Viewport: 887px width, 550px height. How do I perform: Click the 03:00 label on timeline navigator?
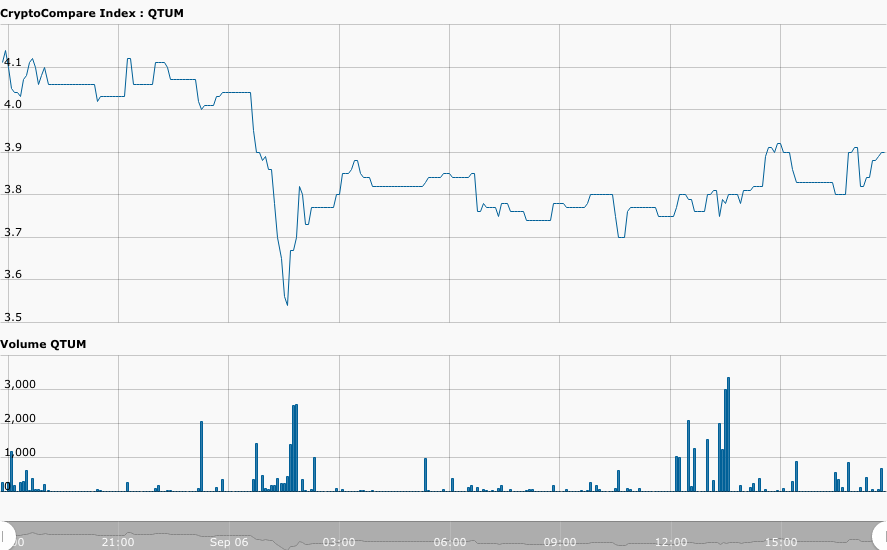[x=339, y=542]
